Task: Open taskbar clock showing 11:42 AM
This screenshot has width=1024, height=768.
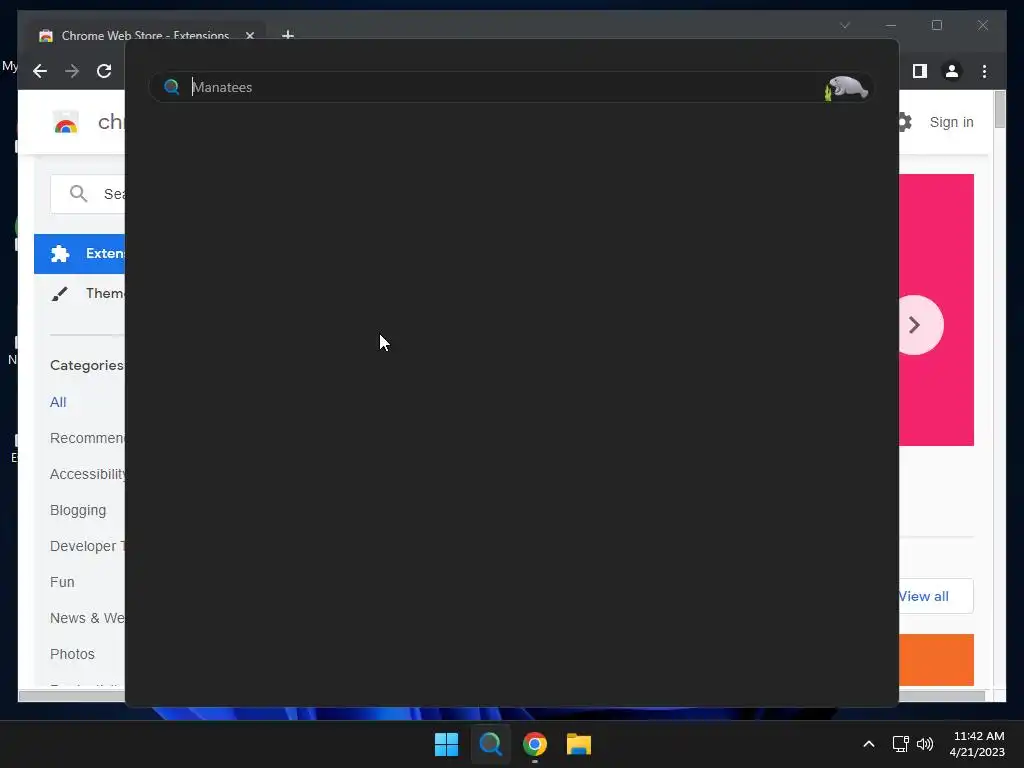Action: (977, 744)
